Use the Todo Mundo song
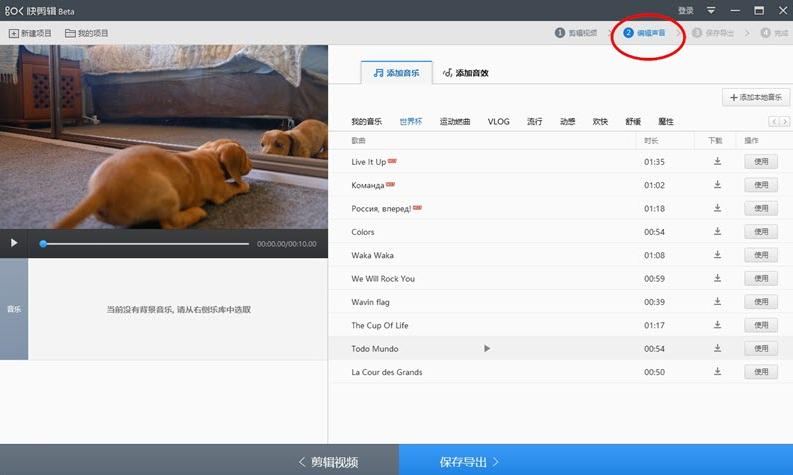Screen dimensions: 793x475 [x=761, y=348]
